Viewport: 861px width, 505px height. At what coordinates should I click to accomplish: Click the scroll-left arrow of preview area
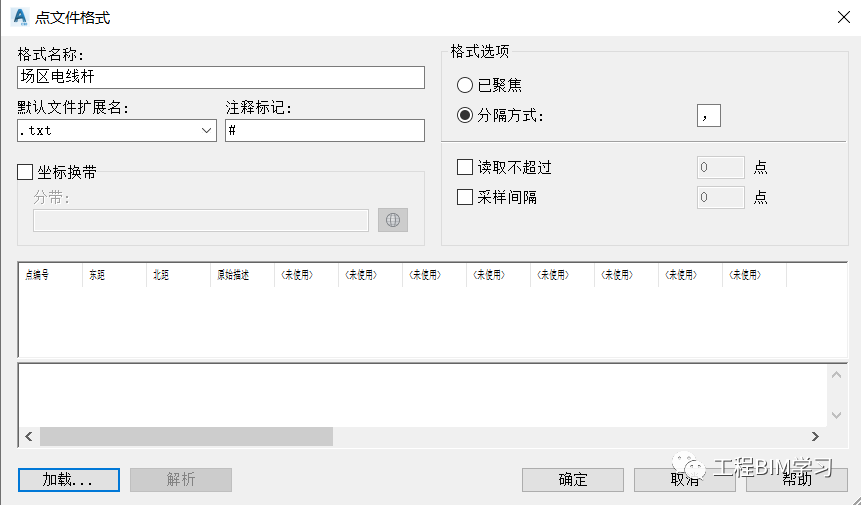pos(29,436)
